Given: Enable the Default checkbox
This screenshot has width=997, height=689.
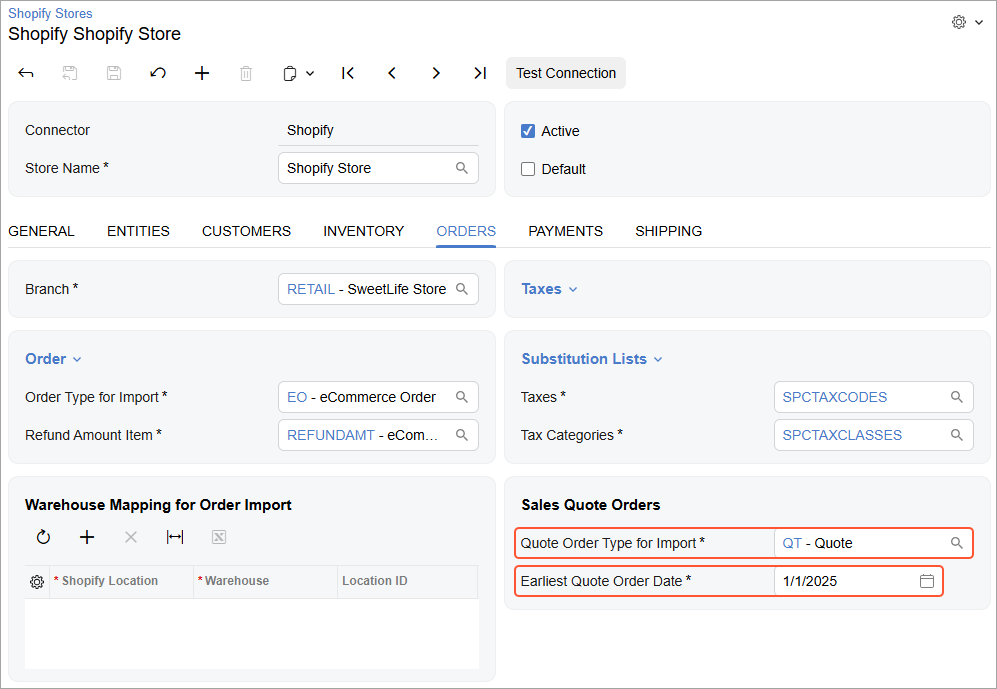Looking at the screenshot, I should [528, 169].
